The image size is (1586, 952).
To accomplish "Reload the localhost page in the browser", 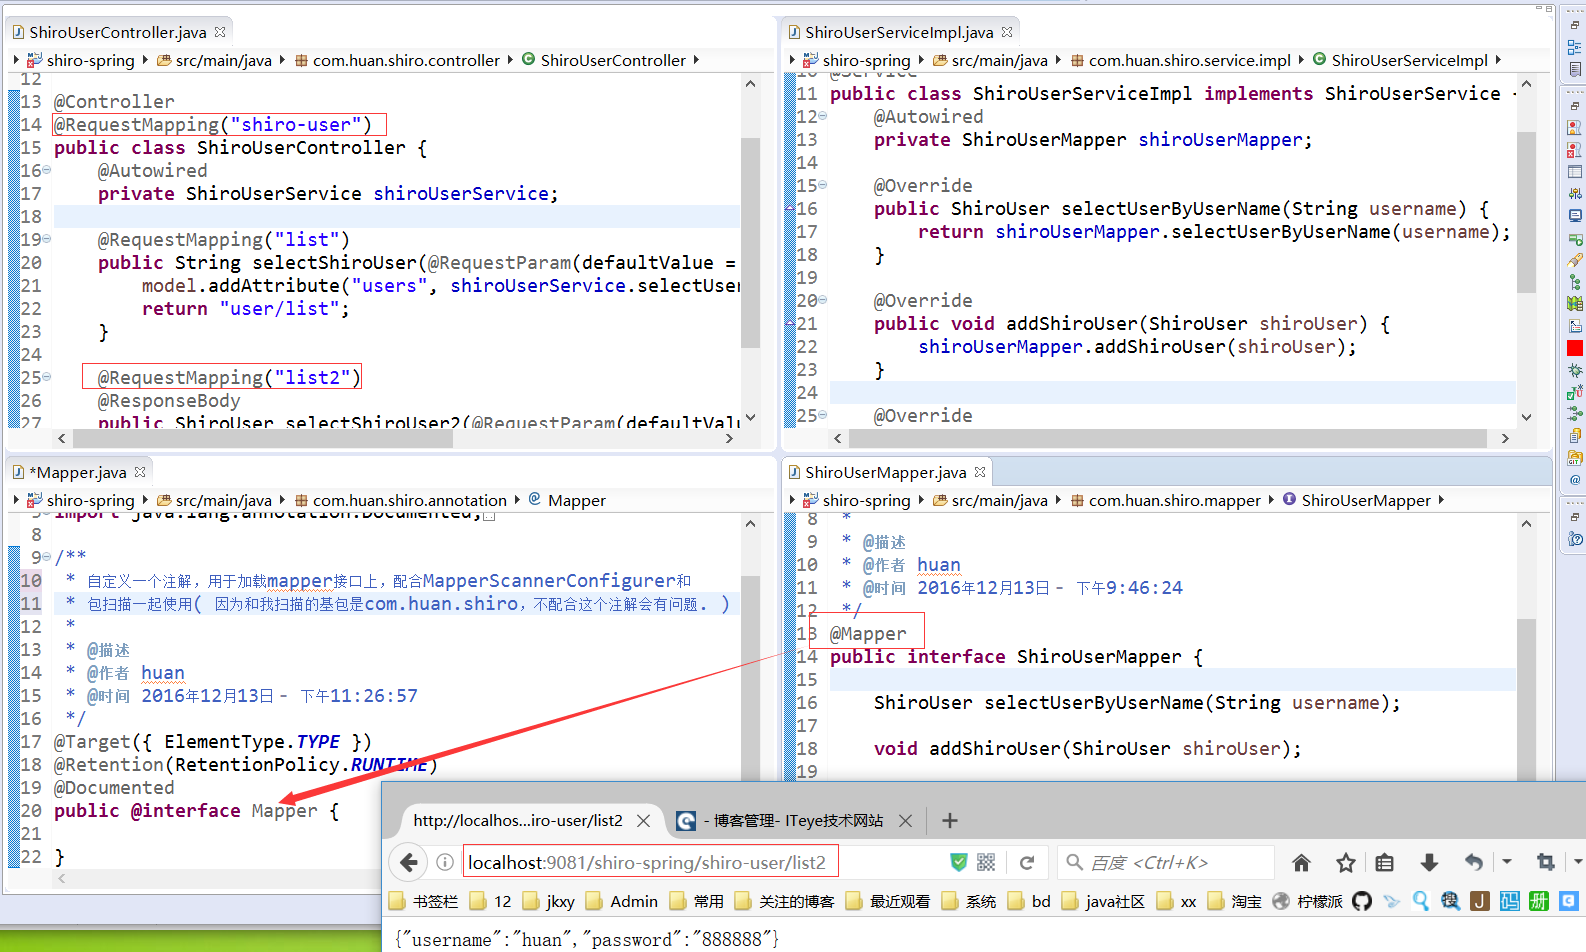I will click(1026, 862).
